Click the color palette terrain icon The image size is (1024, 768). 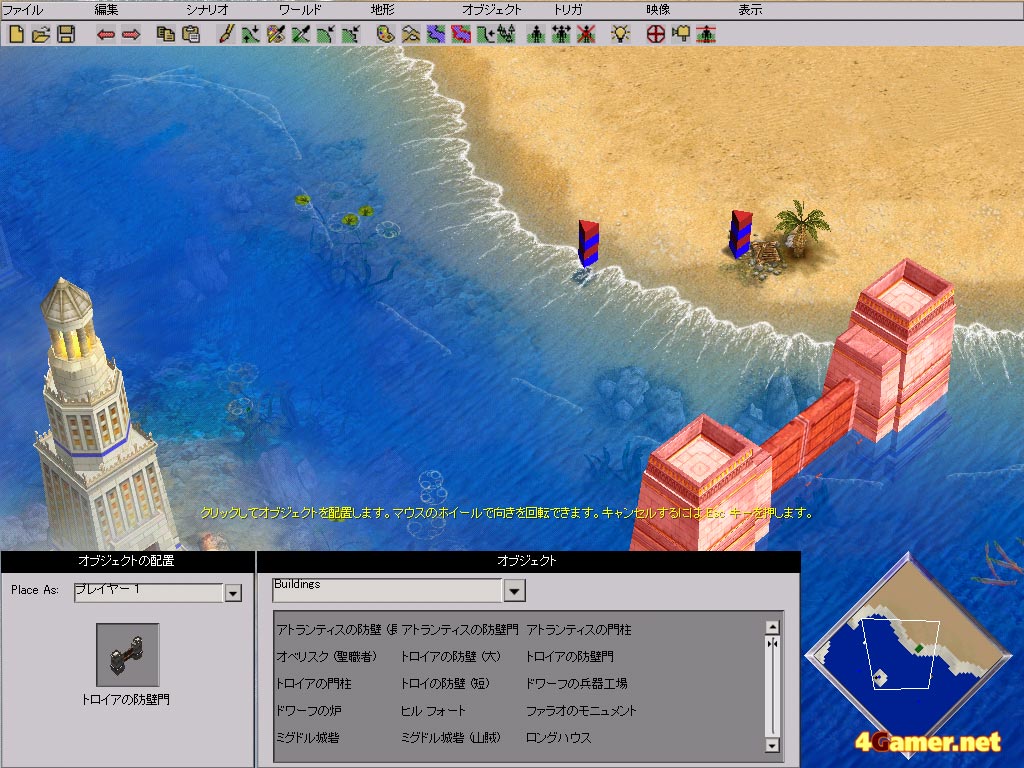(385, 34)
